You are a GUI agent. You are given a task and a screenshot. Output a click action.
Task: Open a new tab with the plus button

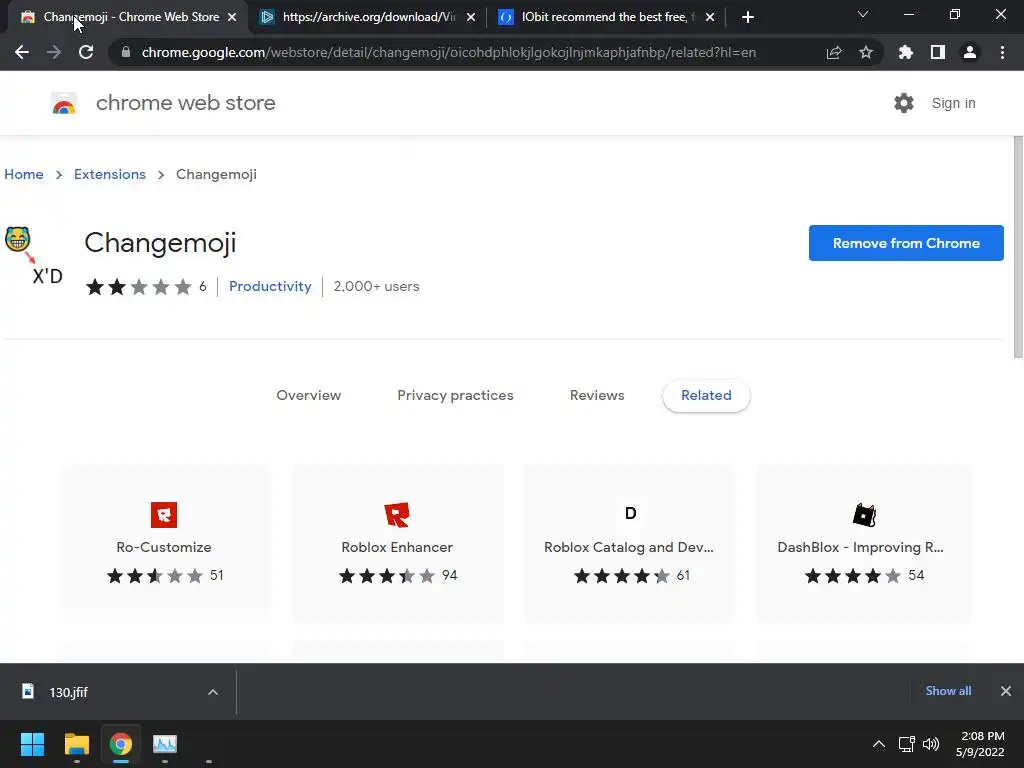click(748, 17)
